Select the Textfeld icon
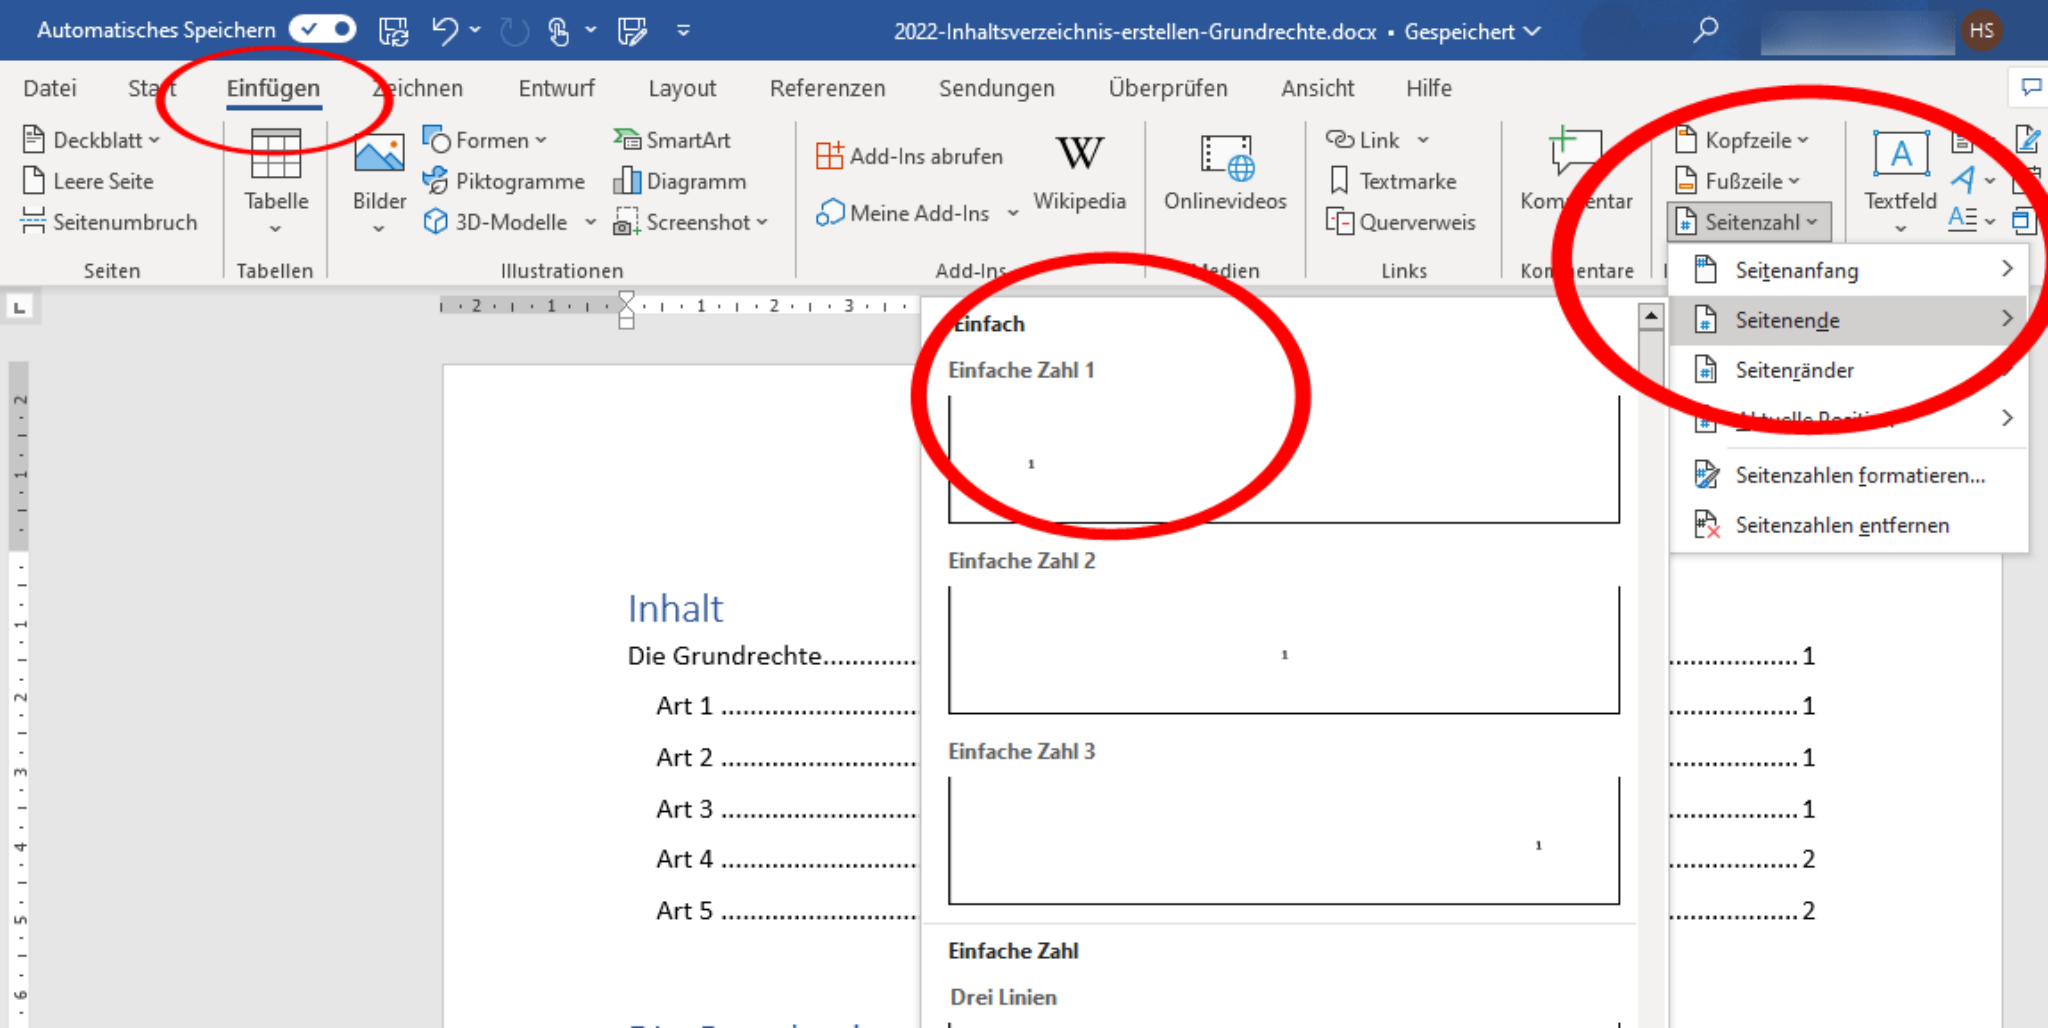2048x1028 pixels. click(x=1901, y=153)
